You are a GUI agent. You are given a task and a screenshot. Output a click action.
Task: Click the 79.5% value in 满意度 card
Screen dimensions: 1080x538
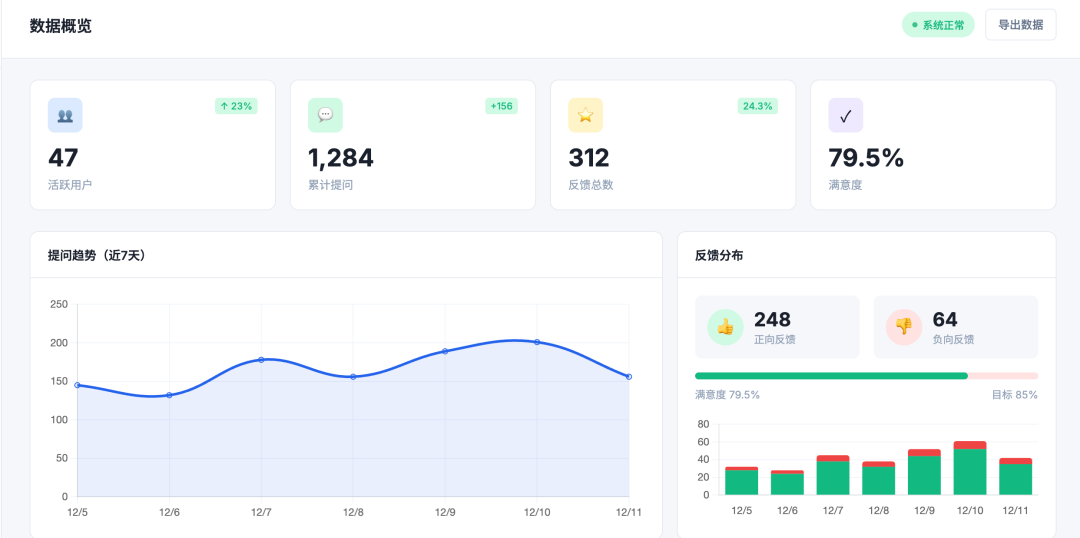click(x=866, y=158)
